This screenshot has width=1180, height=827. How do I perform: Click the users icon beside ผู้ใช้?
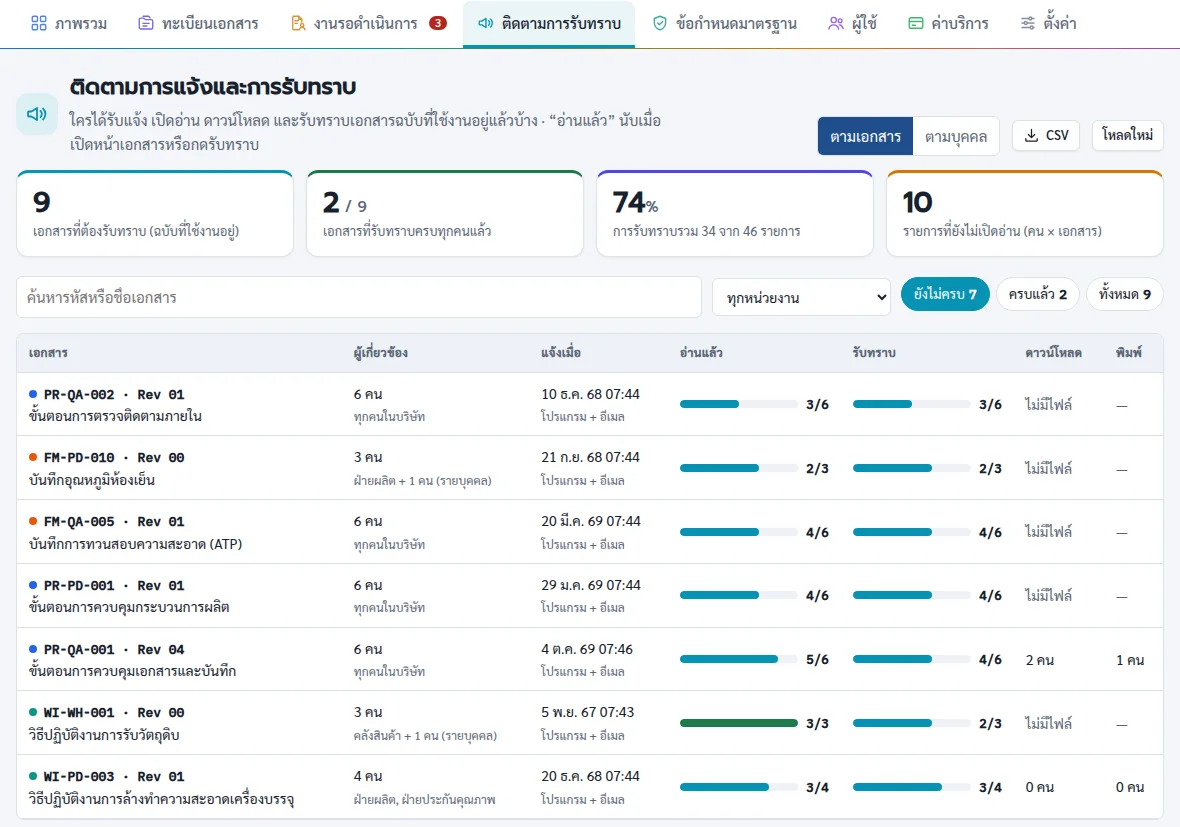point(835,23)
